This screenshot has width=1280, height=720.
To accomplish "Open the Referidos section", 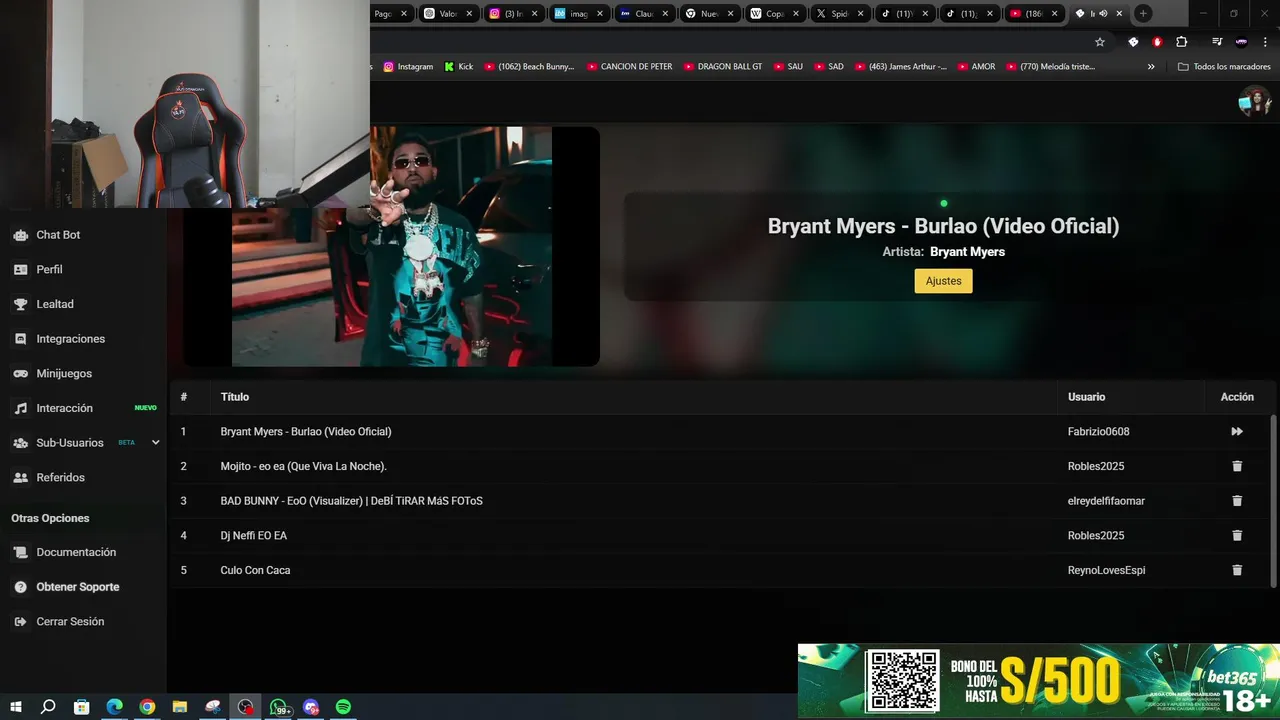I will (60, 477).
